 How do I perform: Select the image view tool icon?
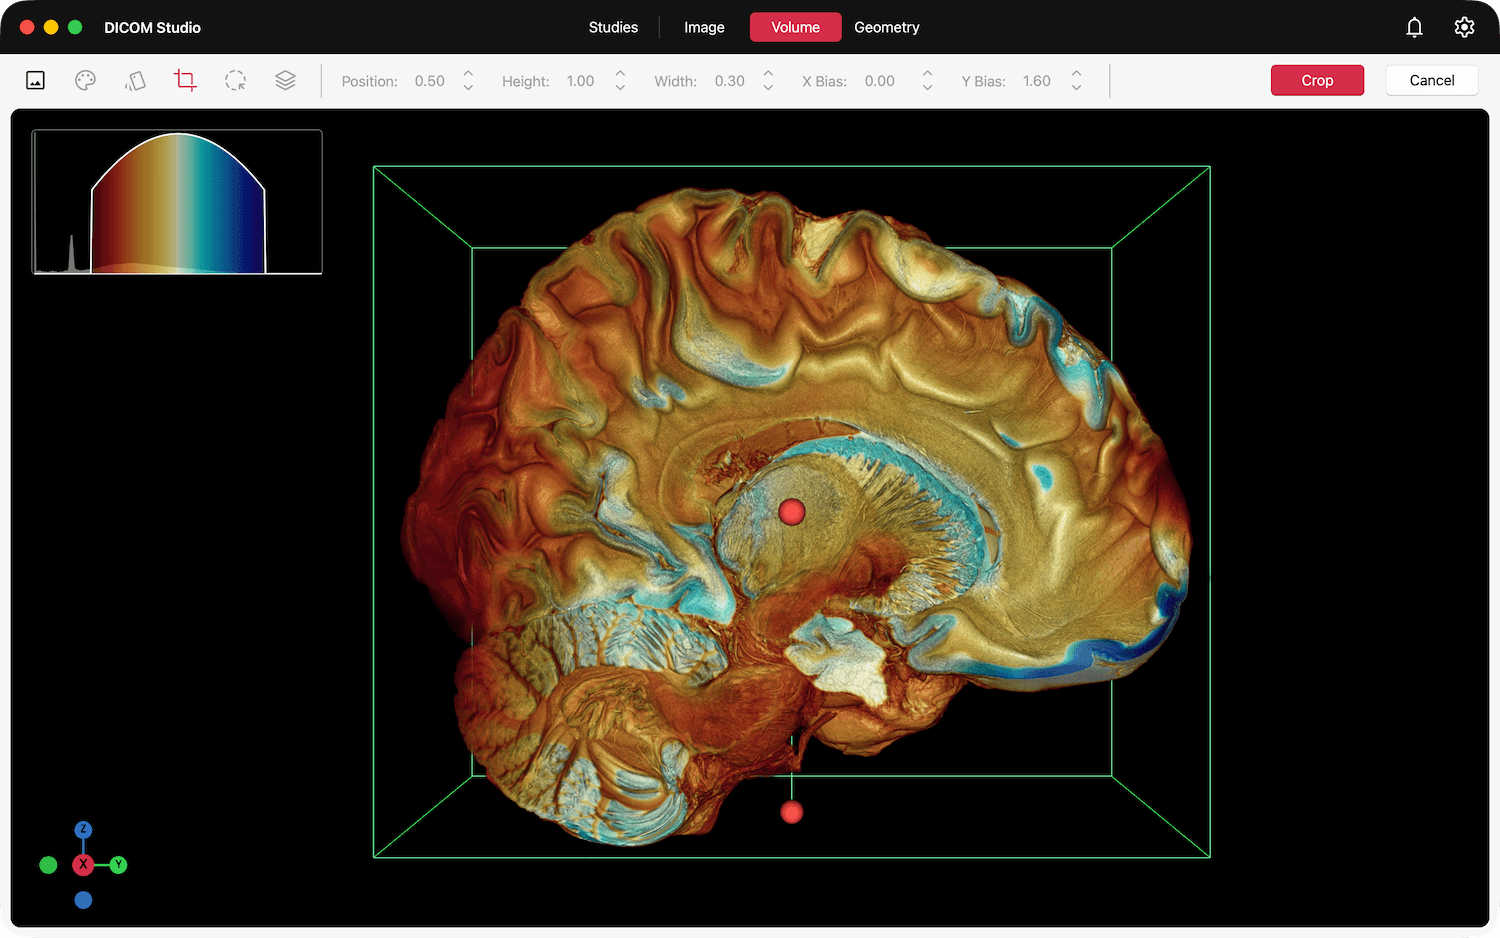(35, 81)
